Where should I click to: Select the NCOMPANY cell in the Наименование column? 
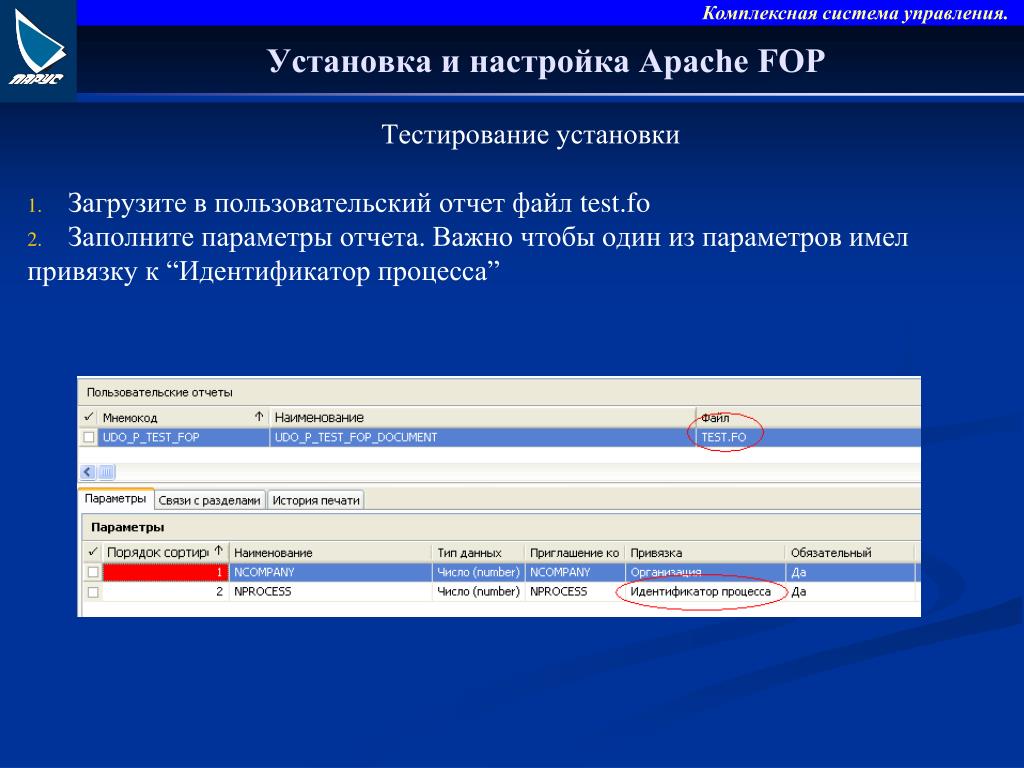(x=330, y=572)
